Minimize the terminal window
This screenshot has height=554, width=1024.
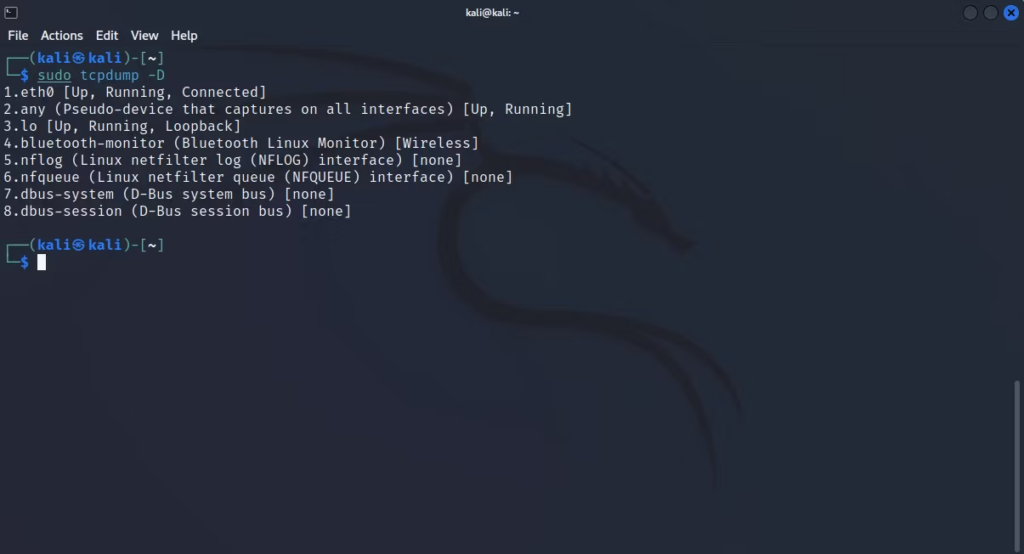pyautogui.click(x=970, y=12)
